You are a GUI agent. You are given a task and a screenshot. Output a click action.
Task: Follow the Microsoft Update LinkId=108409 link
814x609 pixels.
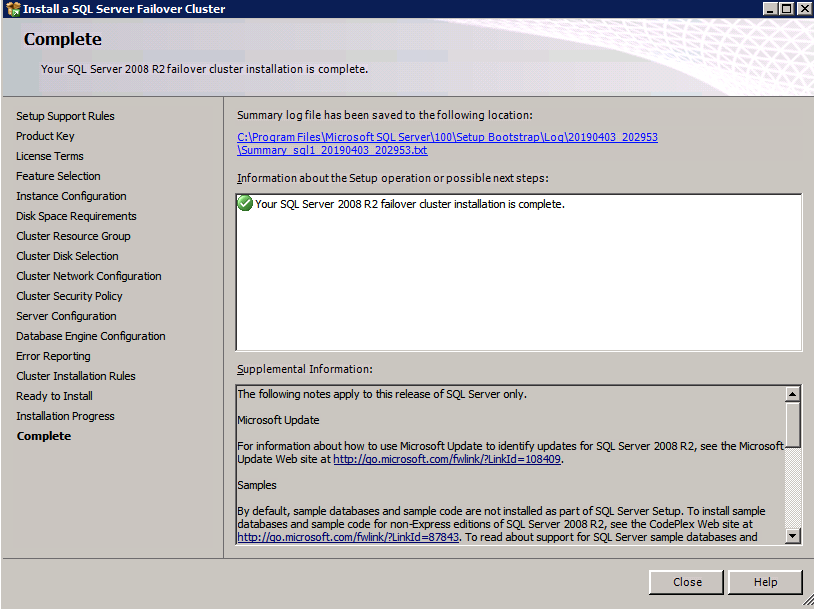click(x=446, y=459)
